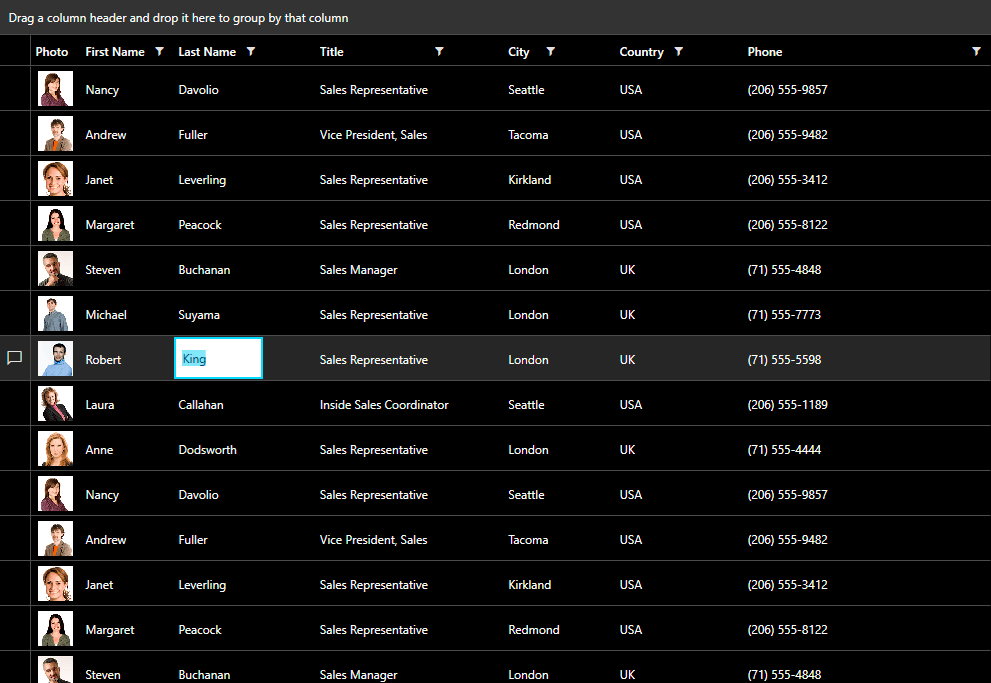Click the edit indicator icon on Robert's row

tap(15, 358)
